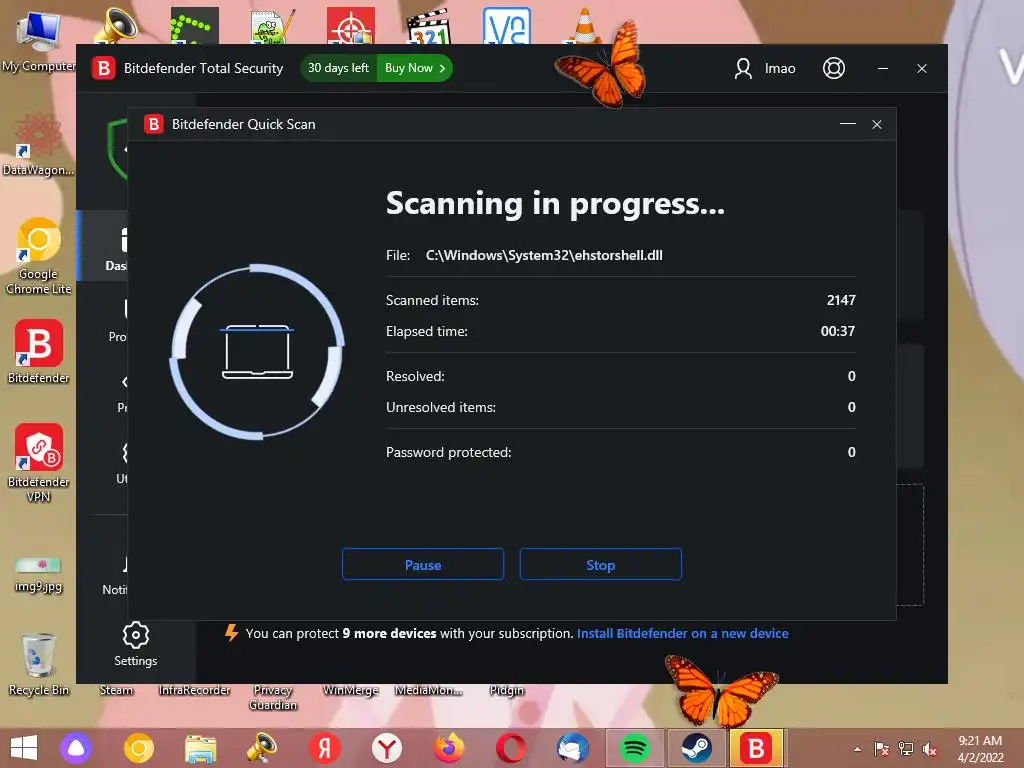Open the InfraRecorder desktop shortcut label
This screenshot has width=1024, height=768.
click(x=195, y=690)
